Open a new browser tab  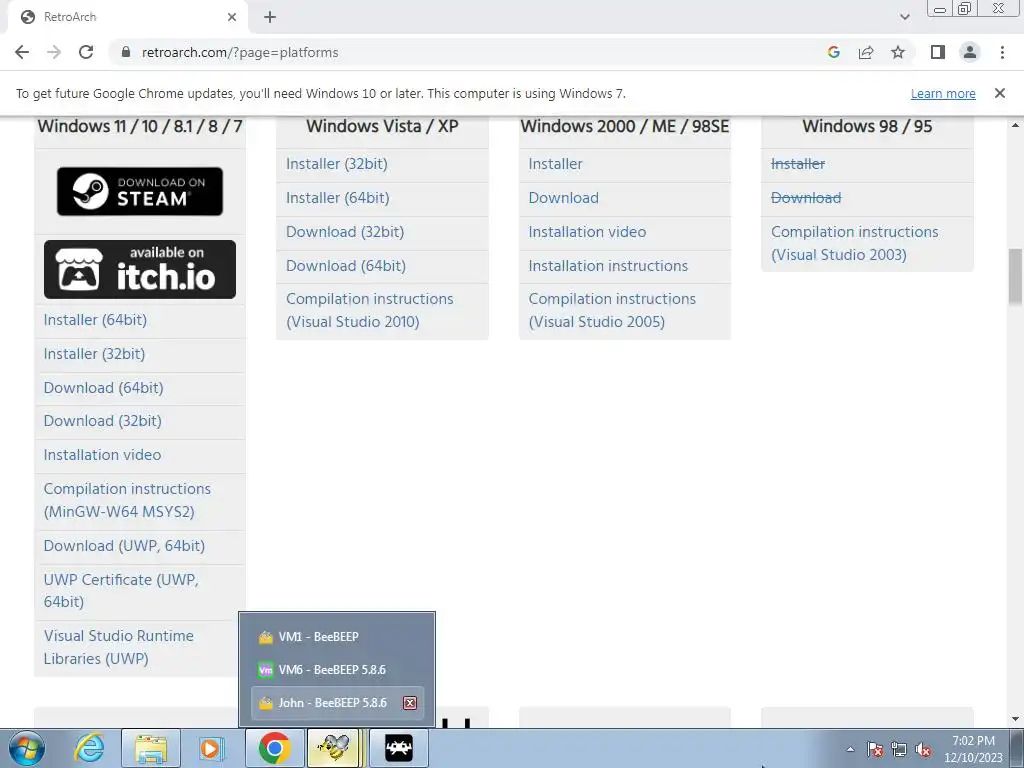pyautogui.click(x=270, y=17)
